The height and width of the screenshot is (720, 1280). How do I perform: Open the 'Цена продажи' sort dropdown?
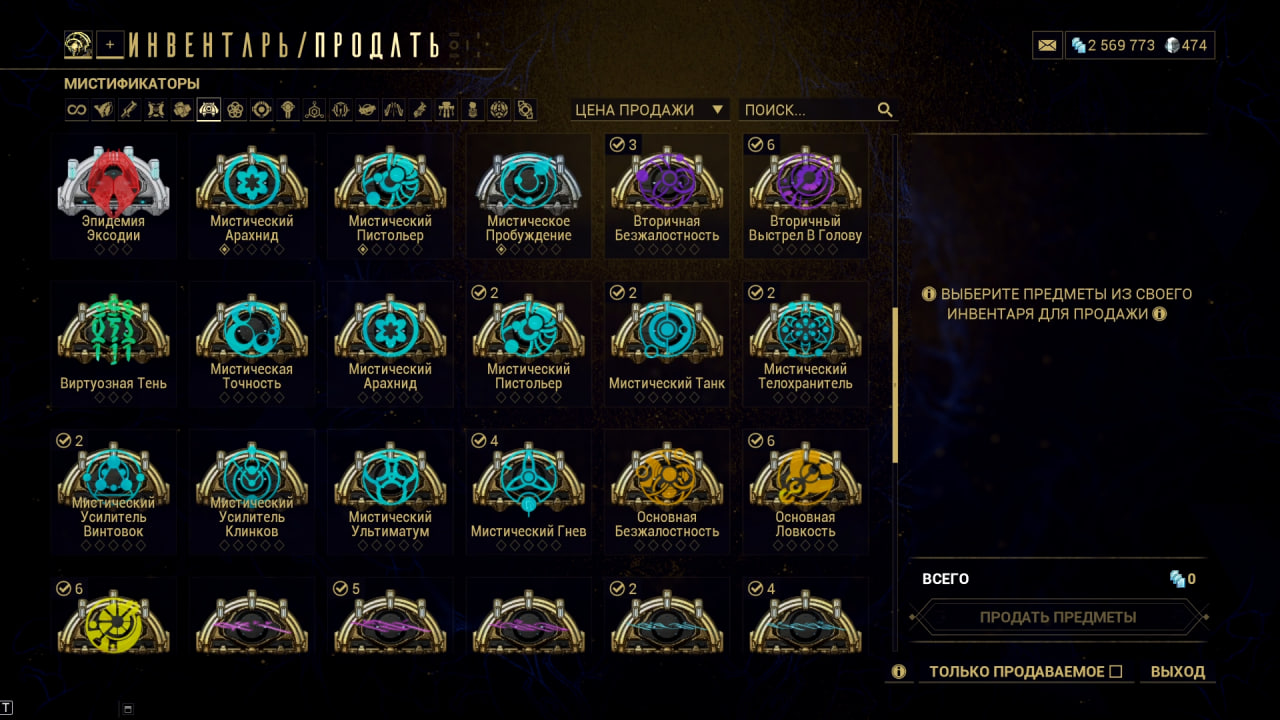pyautogui.click(x=650, y=110)
